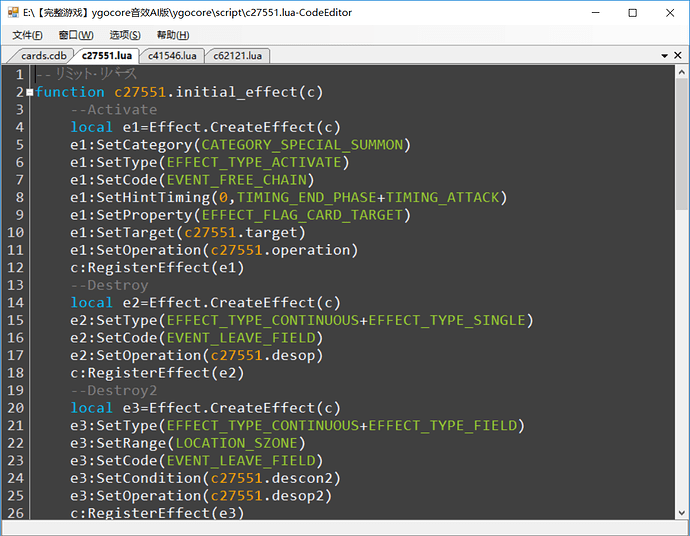Click EFFECT_TYPE_SINGLE on line 15
Image resolution: width=690 pixels, height=536 pixels.
click(x=447, y=320)
